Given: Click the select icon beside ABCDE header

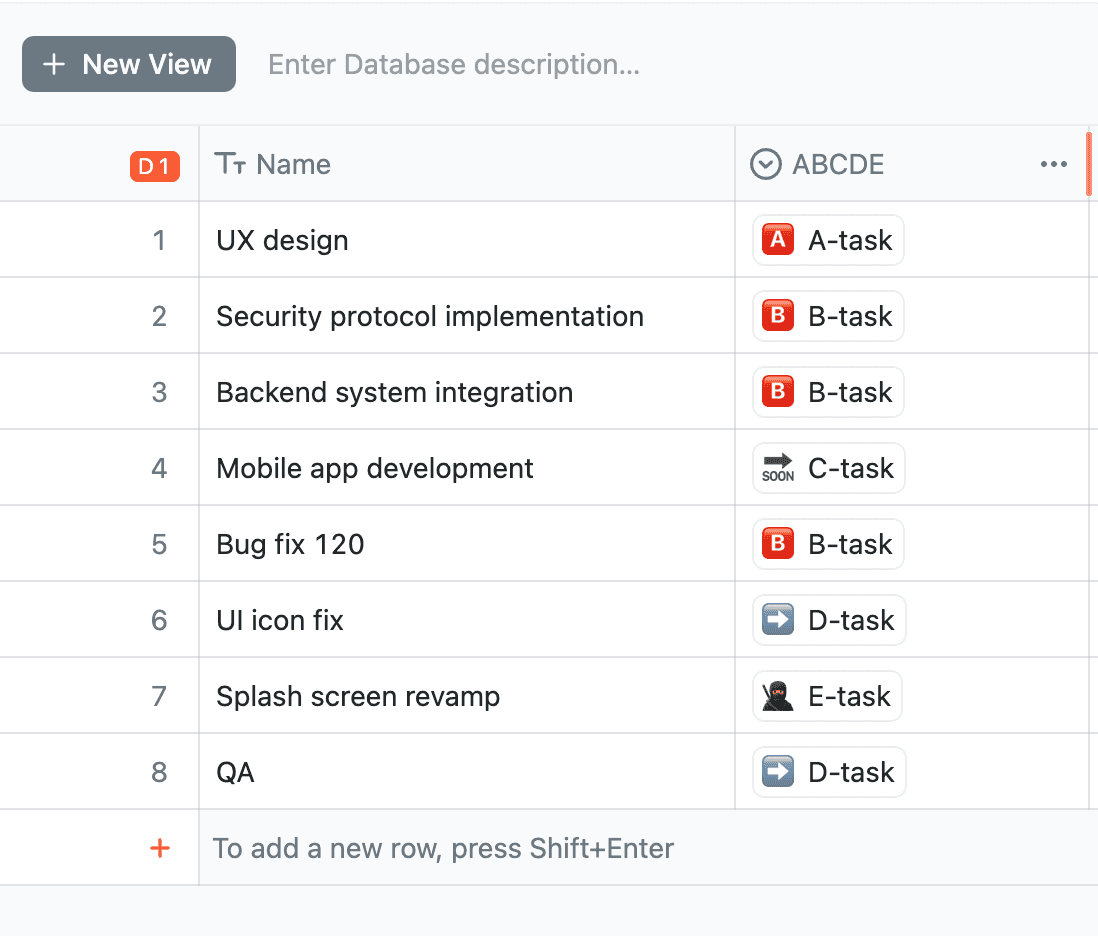Looking at the screenshot, I should tap(765, 165).
